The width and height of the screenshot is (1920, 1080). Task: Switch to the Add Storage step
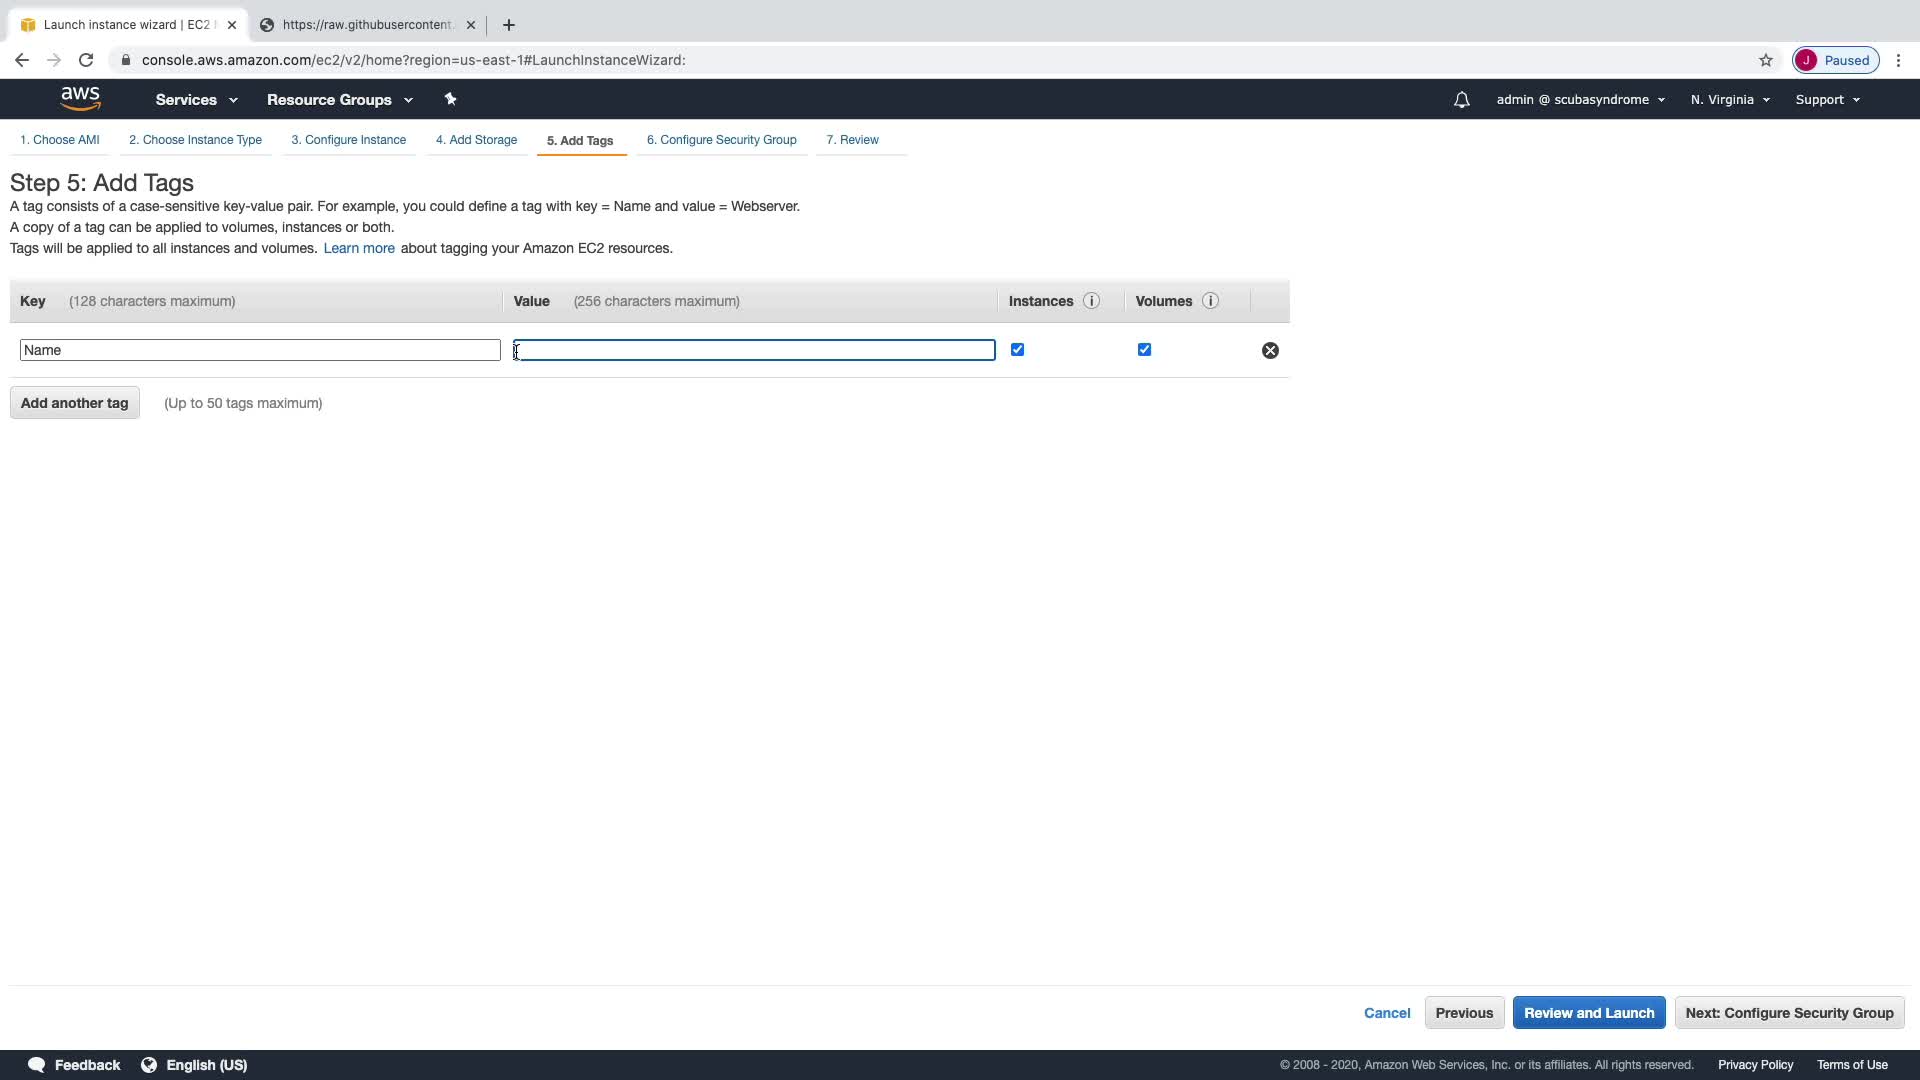pyautogui.click(x=476, y=140)
